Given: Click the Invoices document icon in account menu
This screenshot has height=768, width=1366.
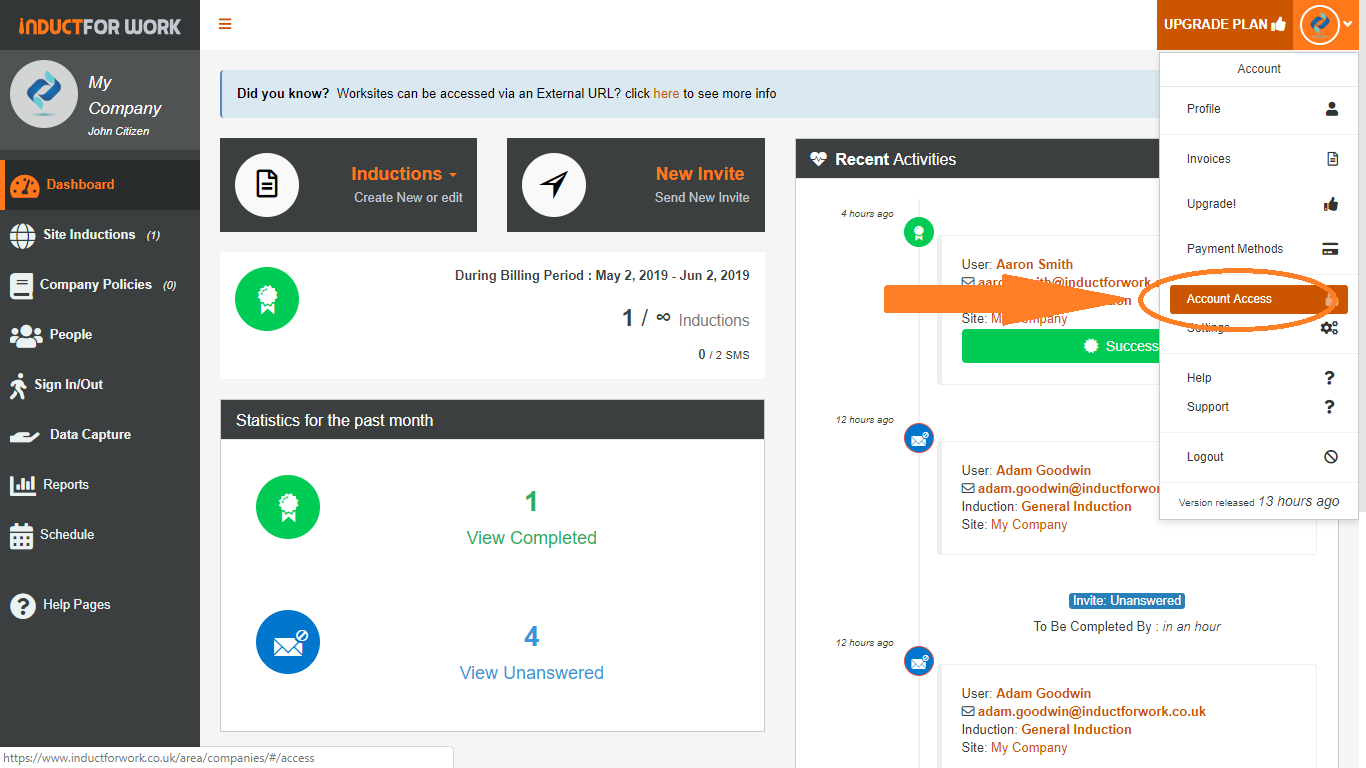Looking at the screenshot, I should (1332, 159).
